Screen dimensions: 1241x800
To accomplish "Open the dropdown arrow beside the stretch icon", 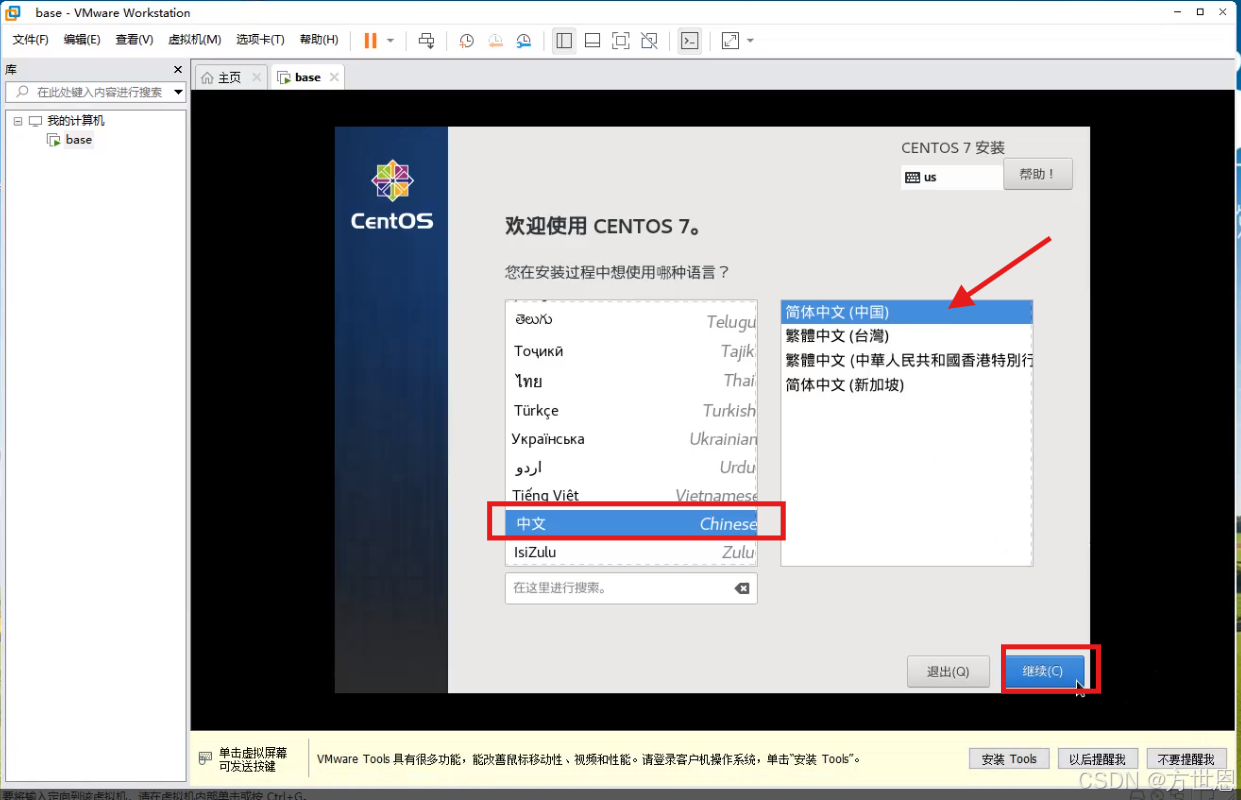I will pyautogui.click(x=750, y=41).
